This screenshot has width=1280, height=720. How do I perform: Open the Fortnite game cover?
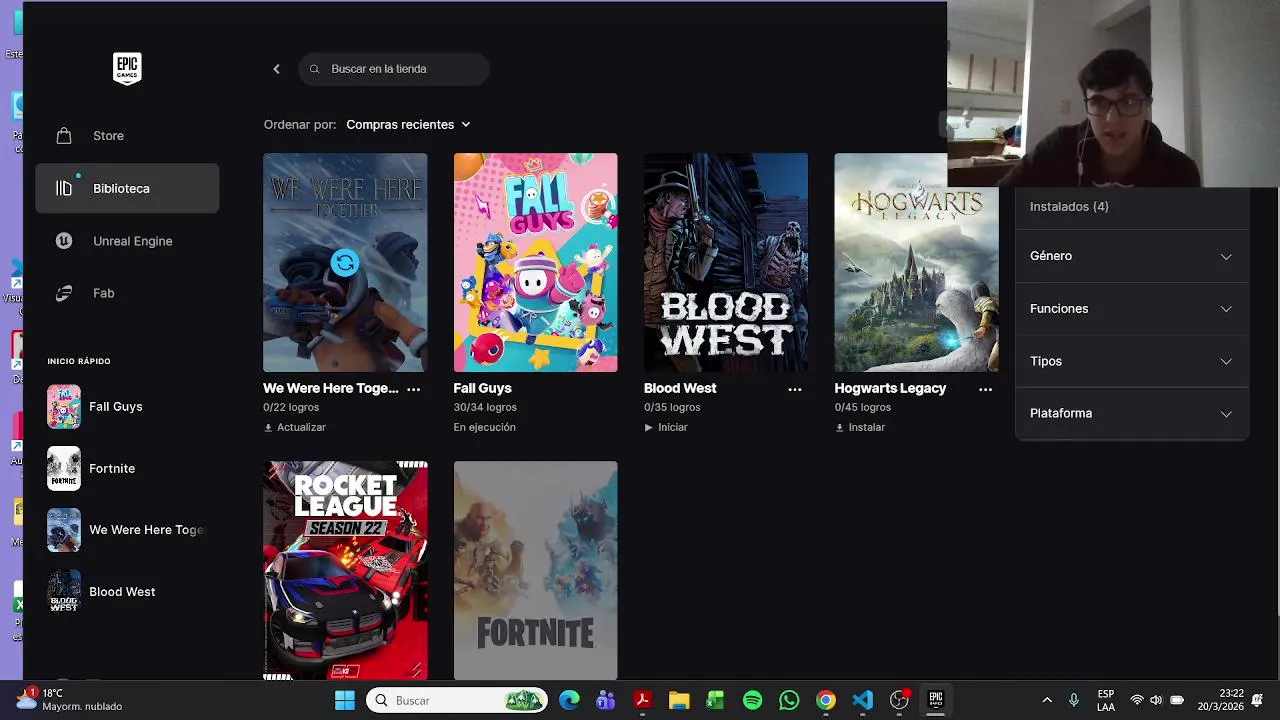point(535,570)
